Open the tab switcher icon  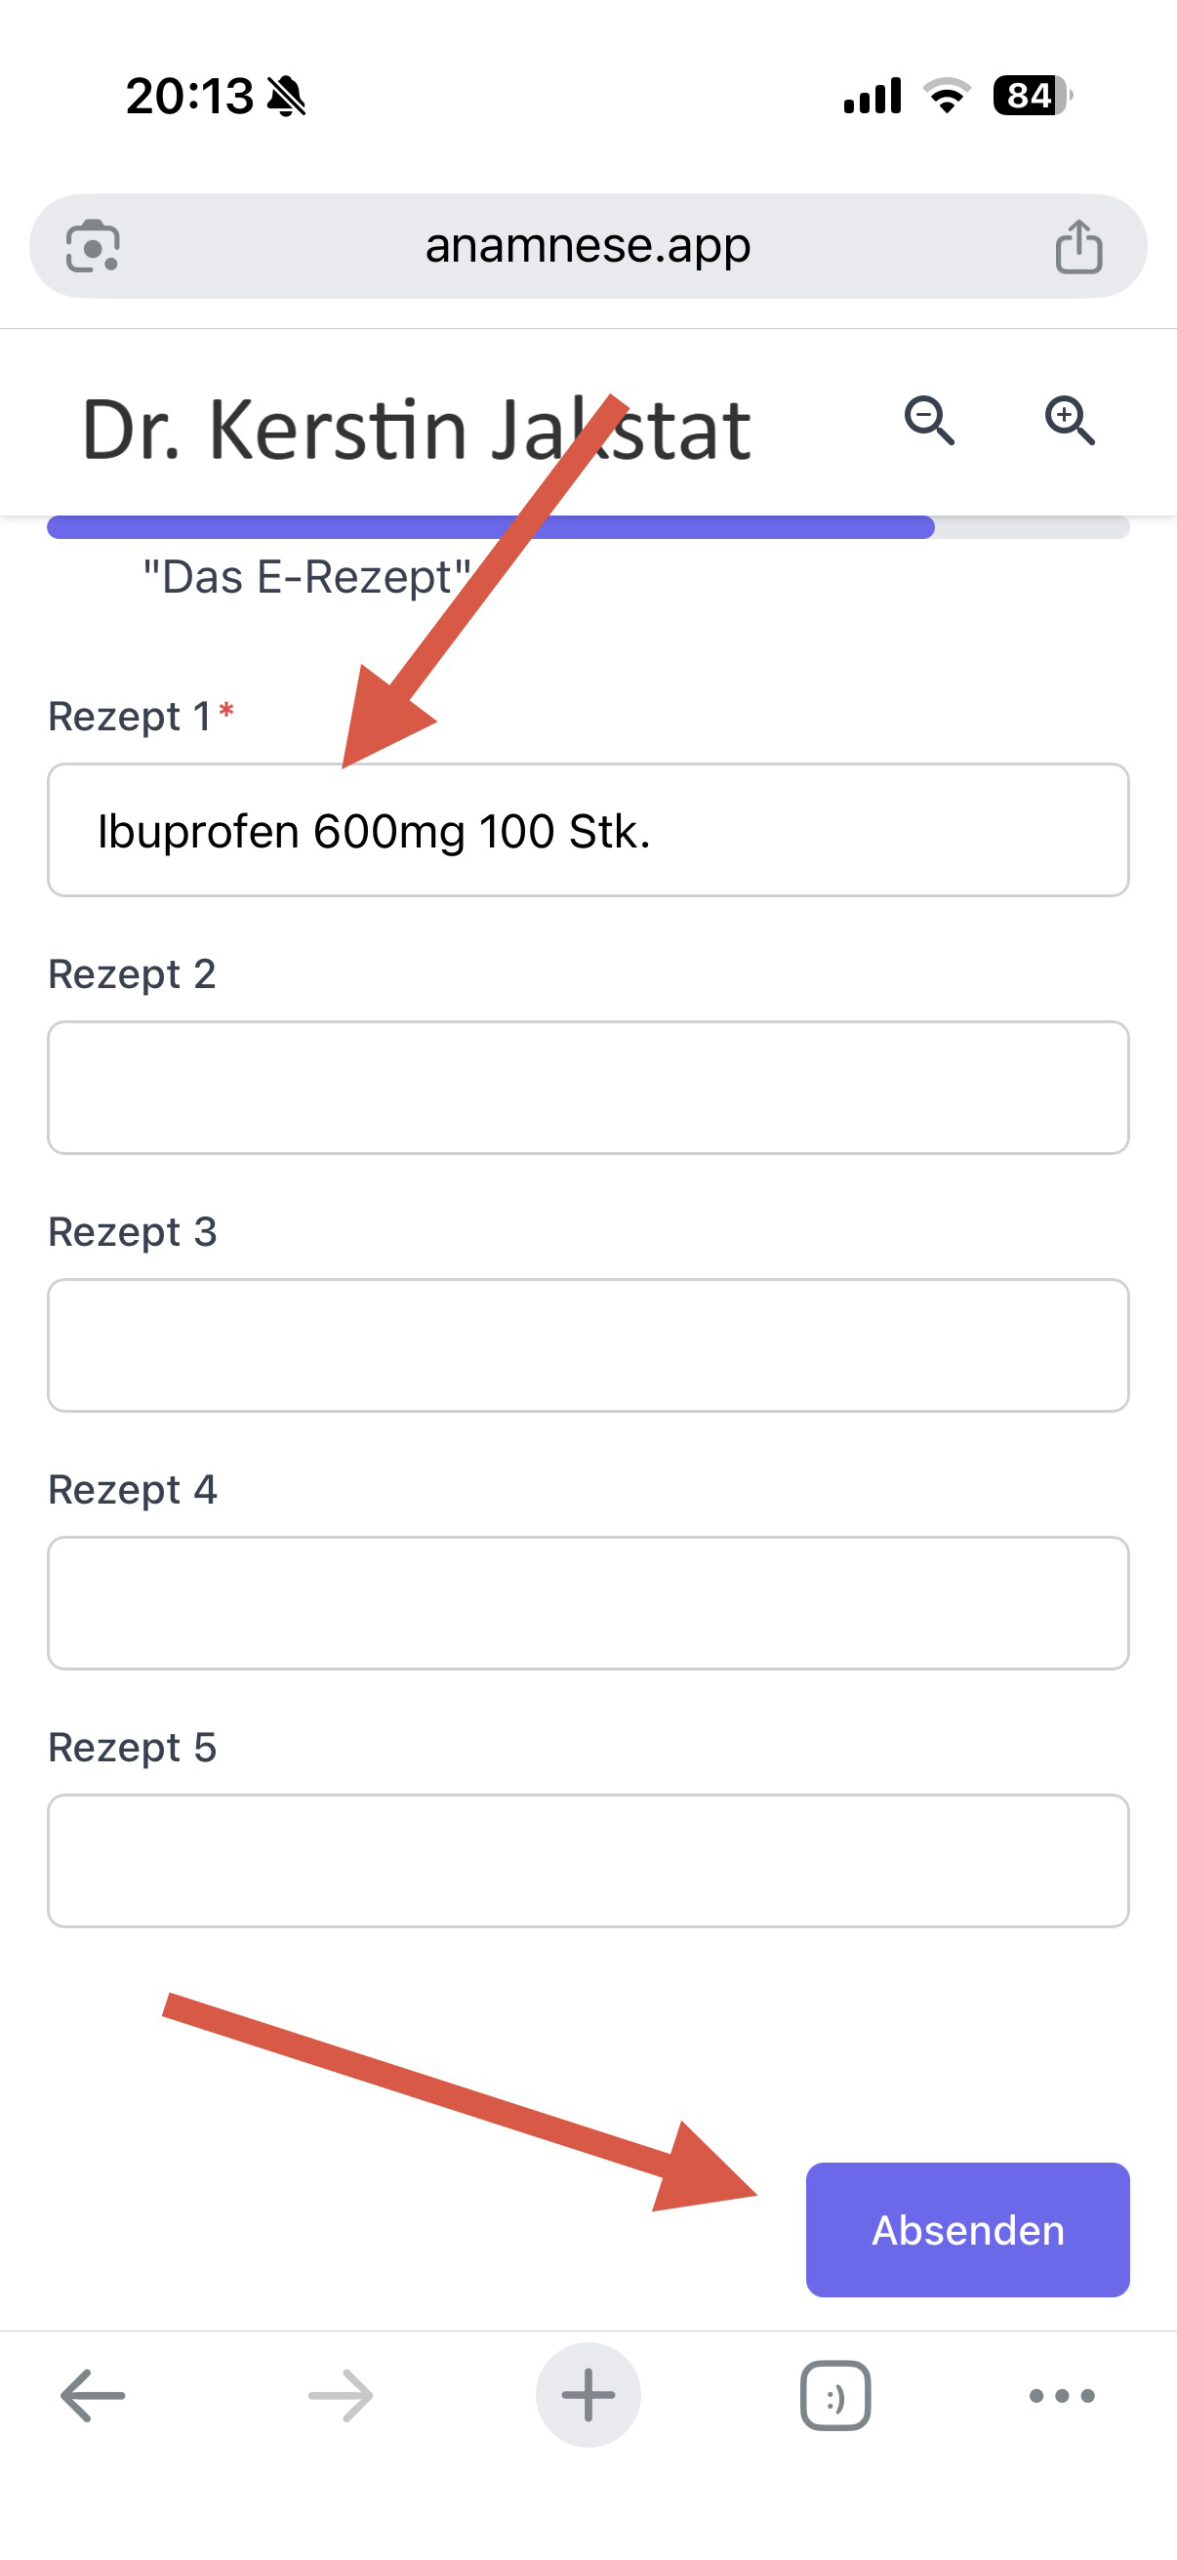coord(835,2395)
